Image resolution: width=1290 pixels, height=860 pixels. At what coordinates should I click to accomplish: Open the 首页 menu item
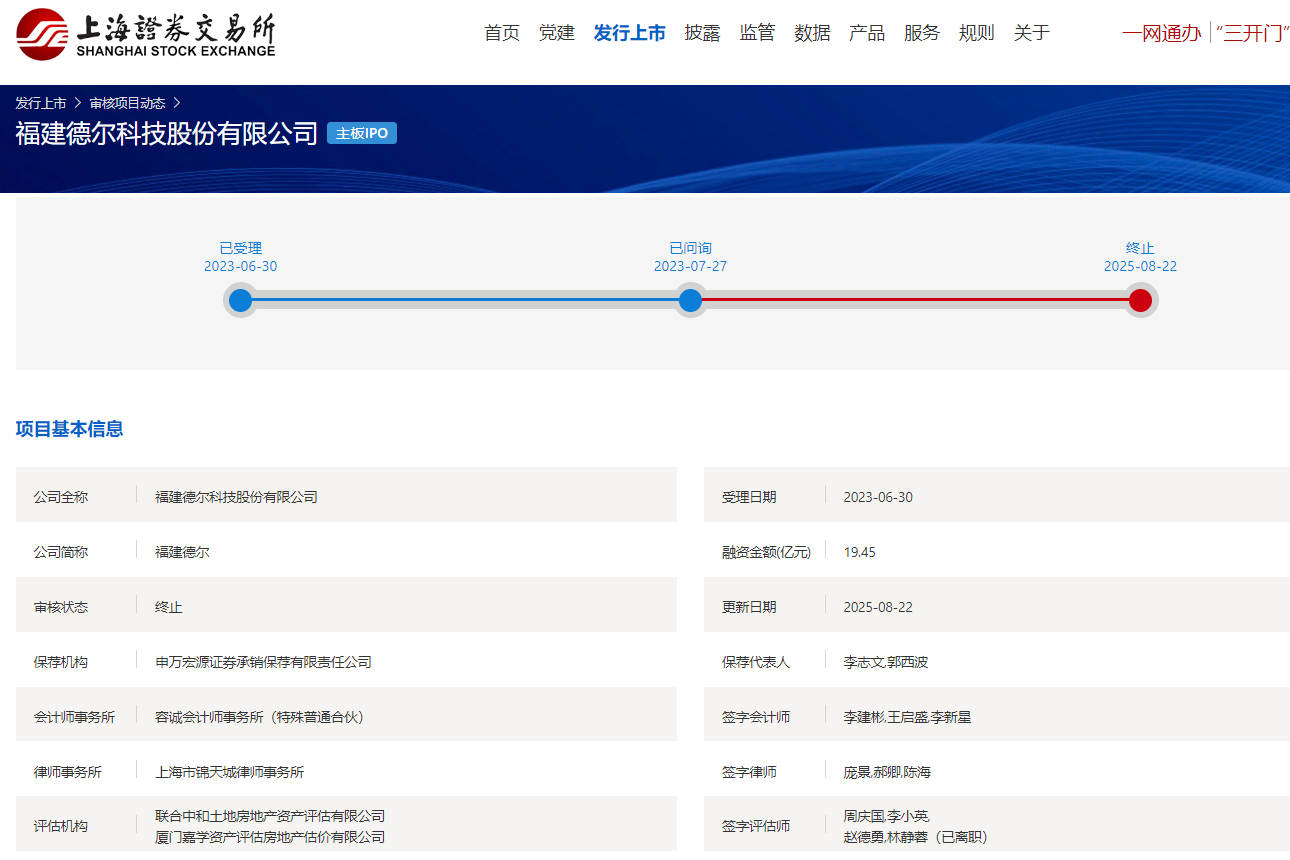pos(500,33)
